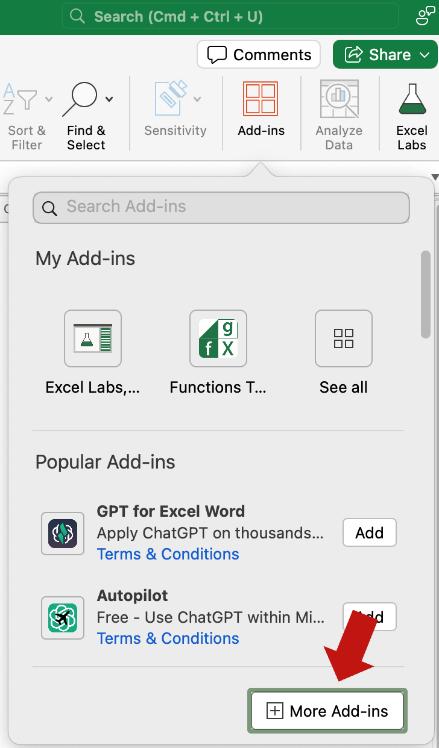Open Analyze Data tool
The height and width of the screenshot is (748, 439).
339,99
